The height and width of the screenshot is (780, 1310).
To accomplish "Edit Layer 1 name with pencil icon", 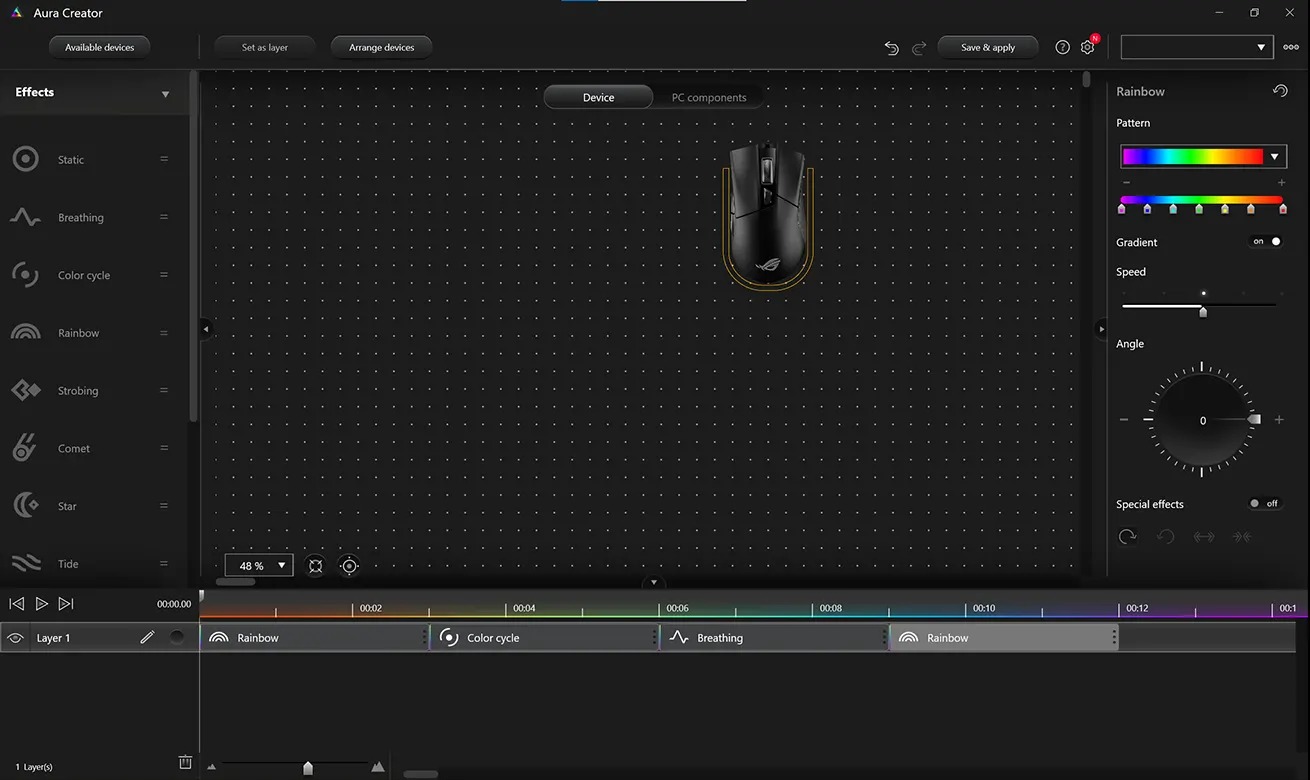I will tap(147, 637).
